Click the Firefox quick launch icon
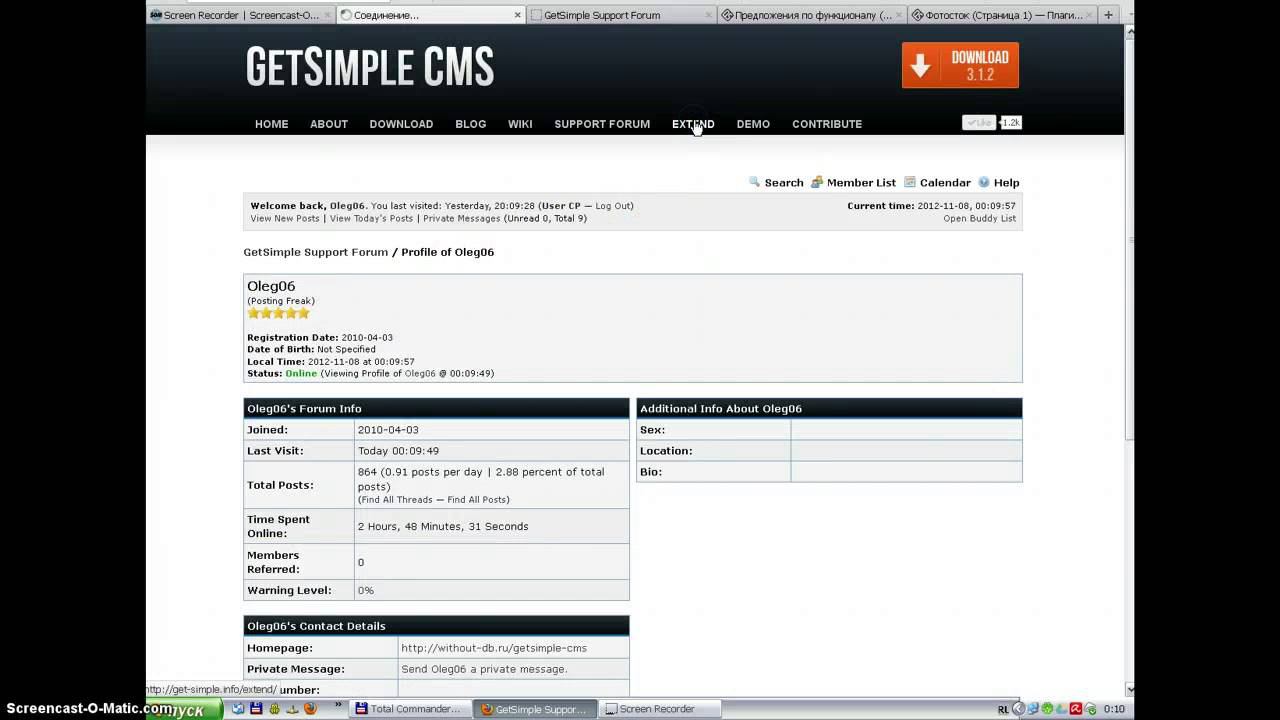1280x720 pixels. click(310, 709)
